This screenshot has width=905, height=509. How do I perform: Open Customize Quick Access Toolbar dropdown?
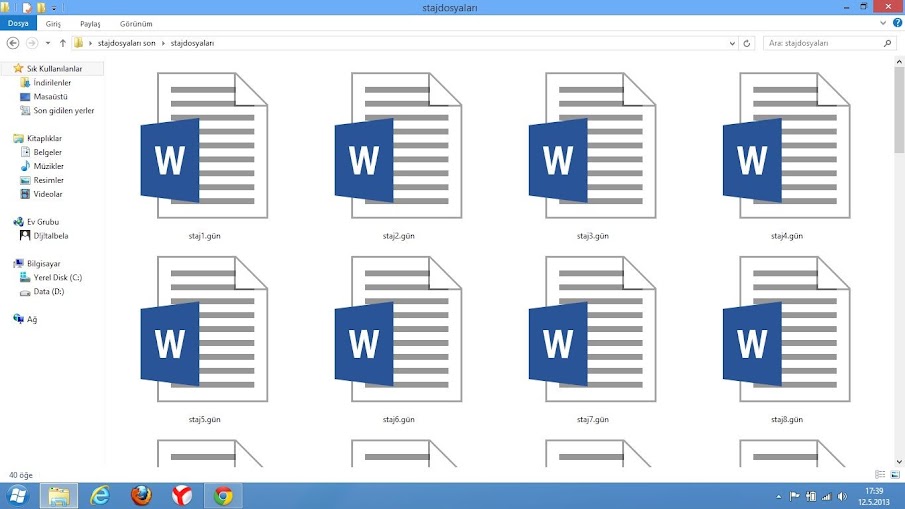coord(54,8)
